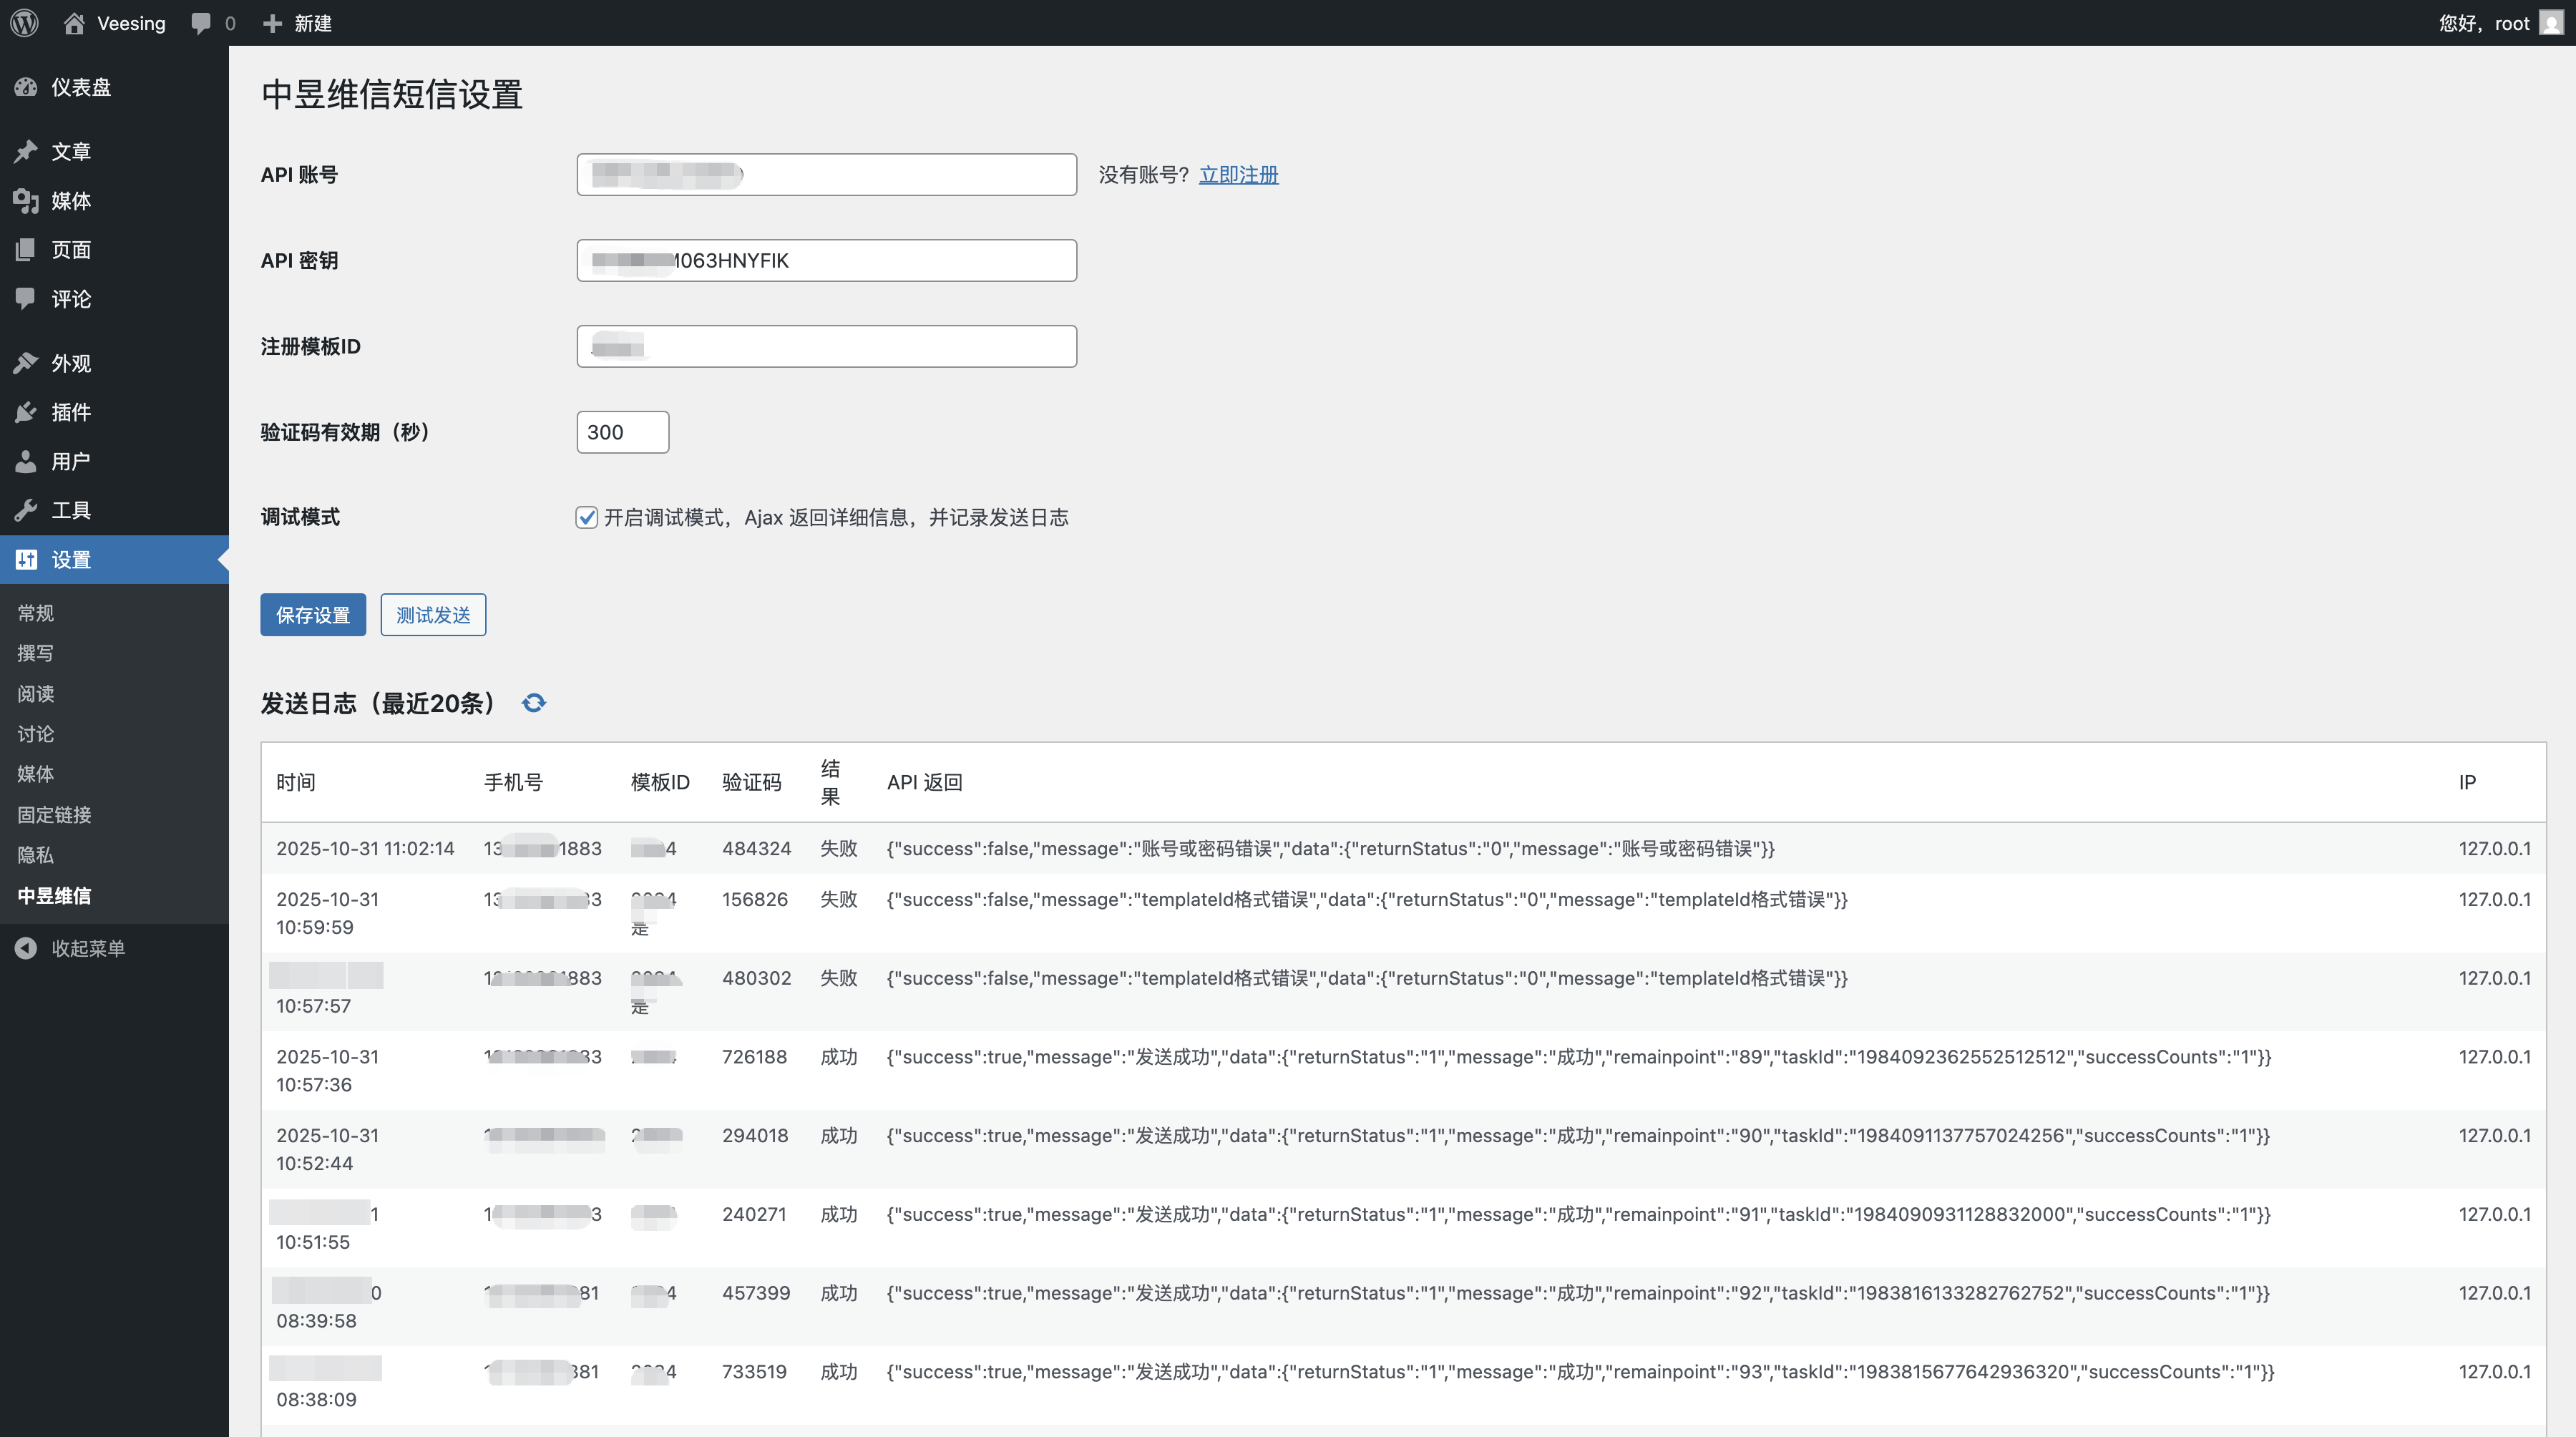Open 撰写 settings submenu
This screenshot has height=1437, width=2576.
tap(36, 653)
